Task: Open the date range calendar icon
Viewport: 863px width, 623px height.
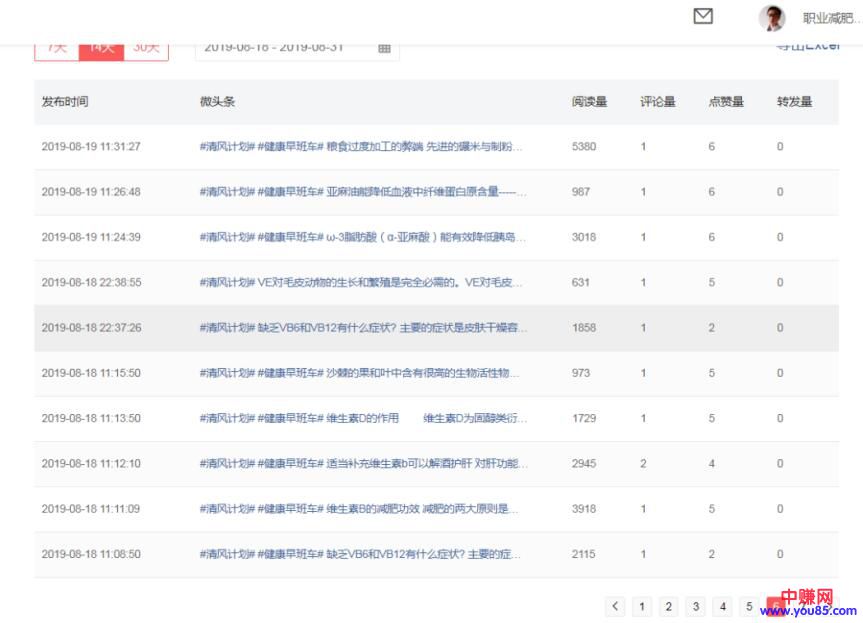Action: (x=384, y=48)
